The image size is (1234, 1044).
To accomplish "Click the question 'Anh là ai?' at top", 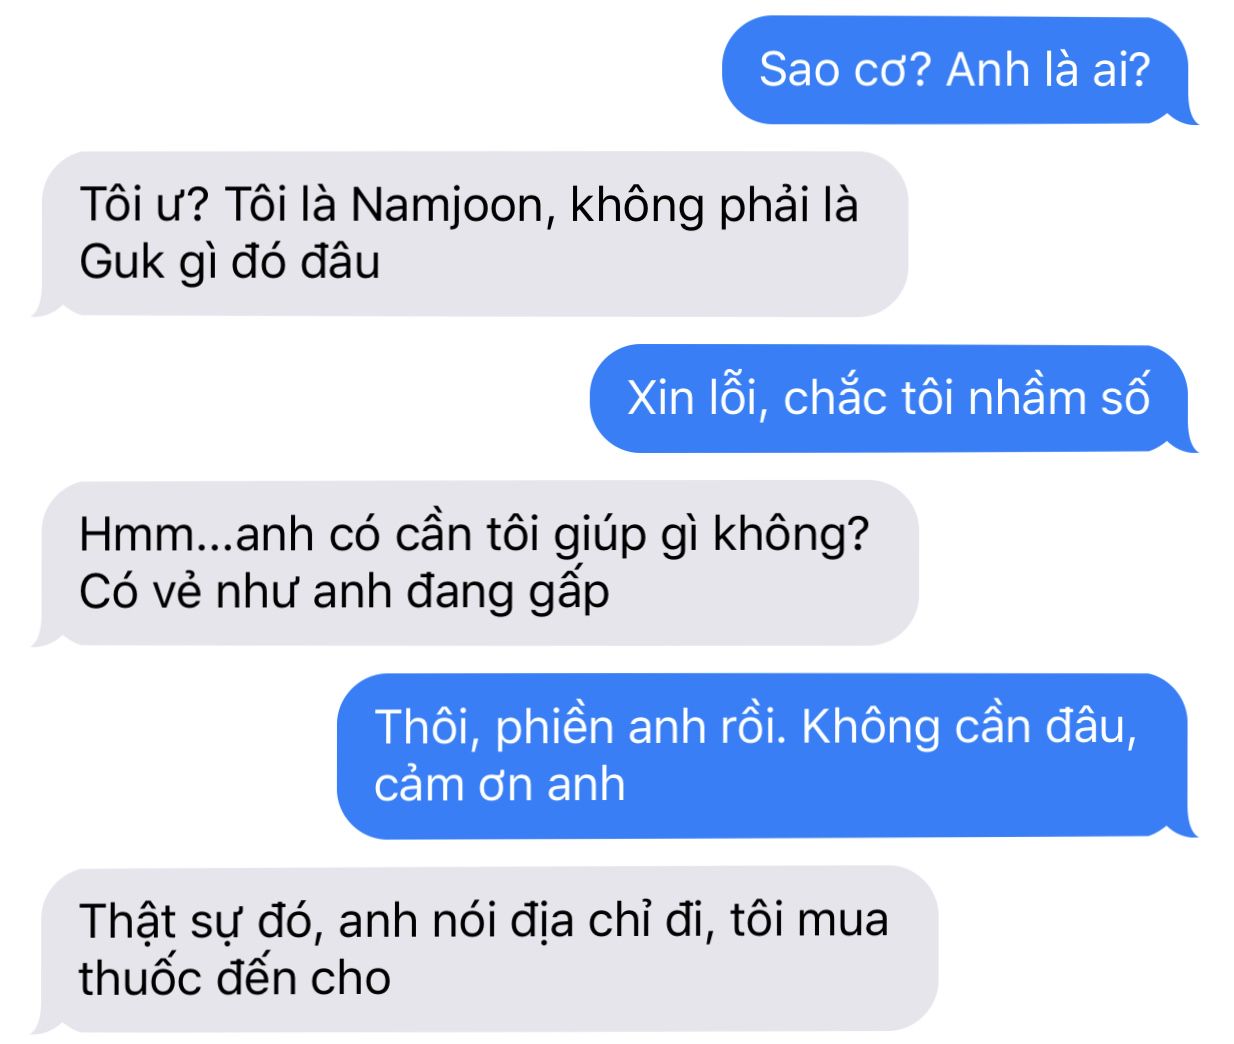I will 1049,70.
